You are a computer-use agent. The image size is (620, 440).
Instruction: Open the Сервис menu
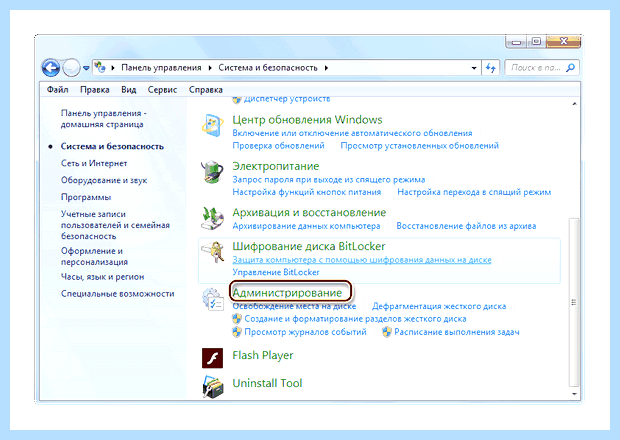click(x=162, y=90)
